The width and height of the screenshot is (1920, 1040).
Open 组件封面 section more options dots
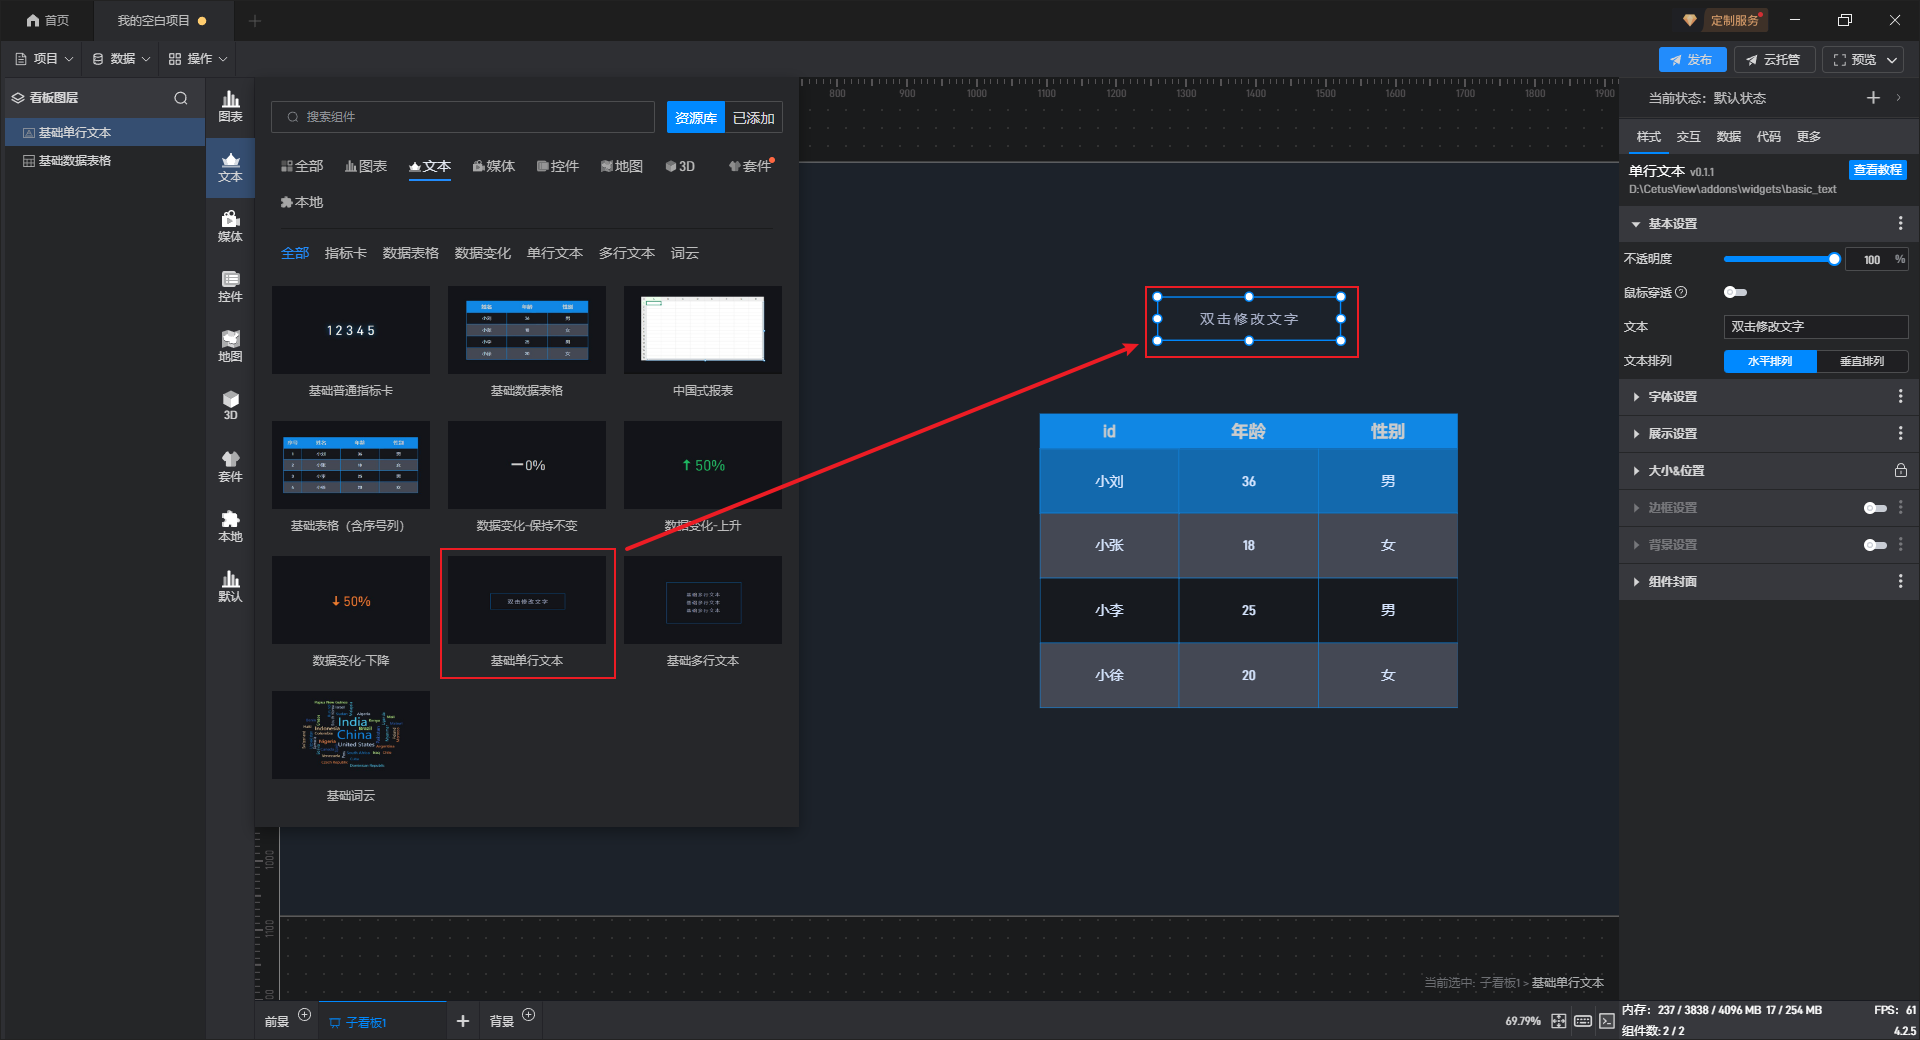pos(1900,581)
